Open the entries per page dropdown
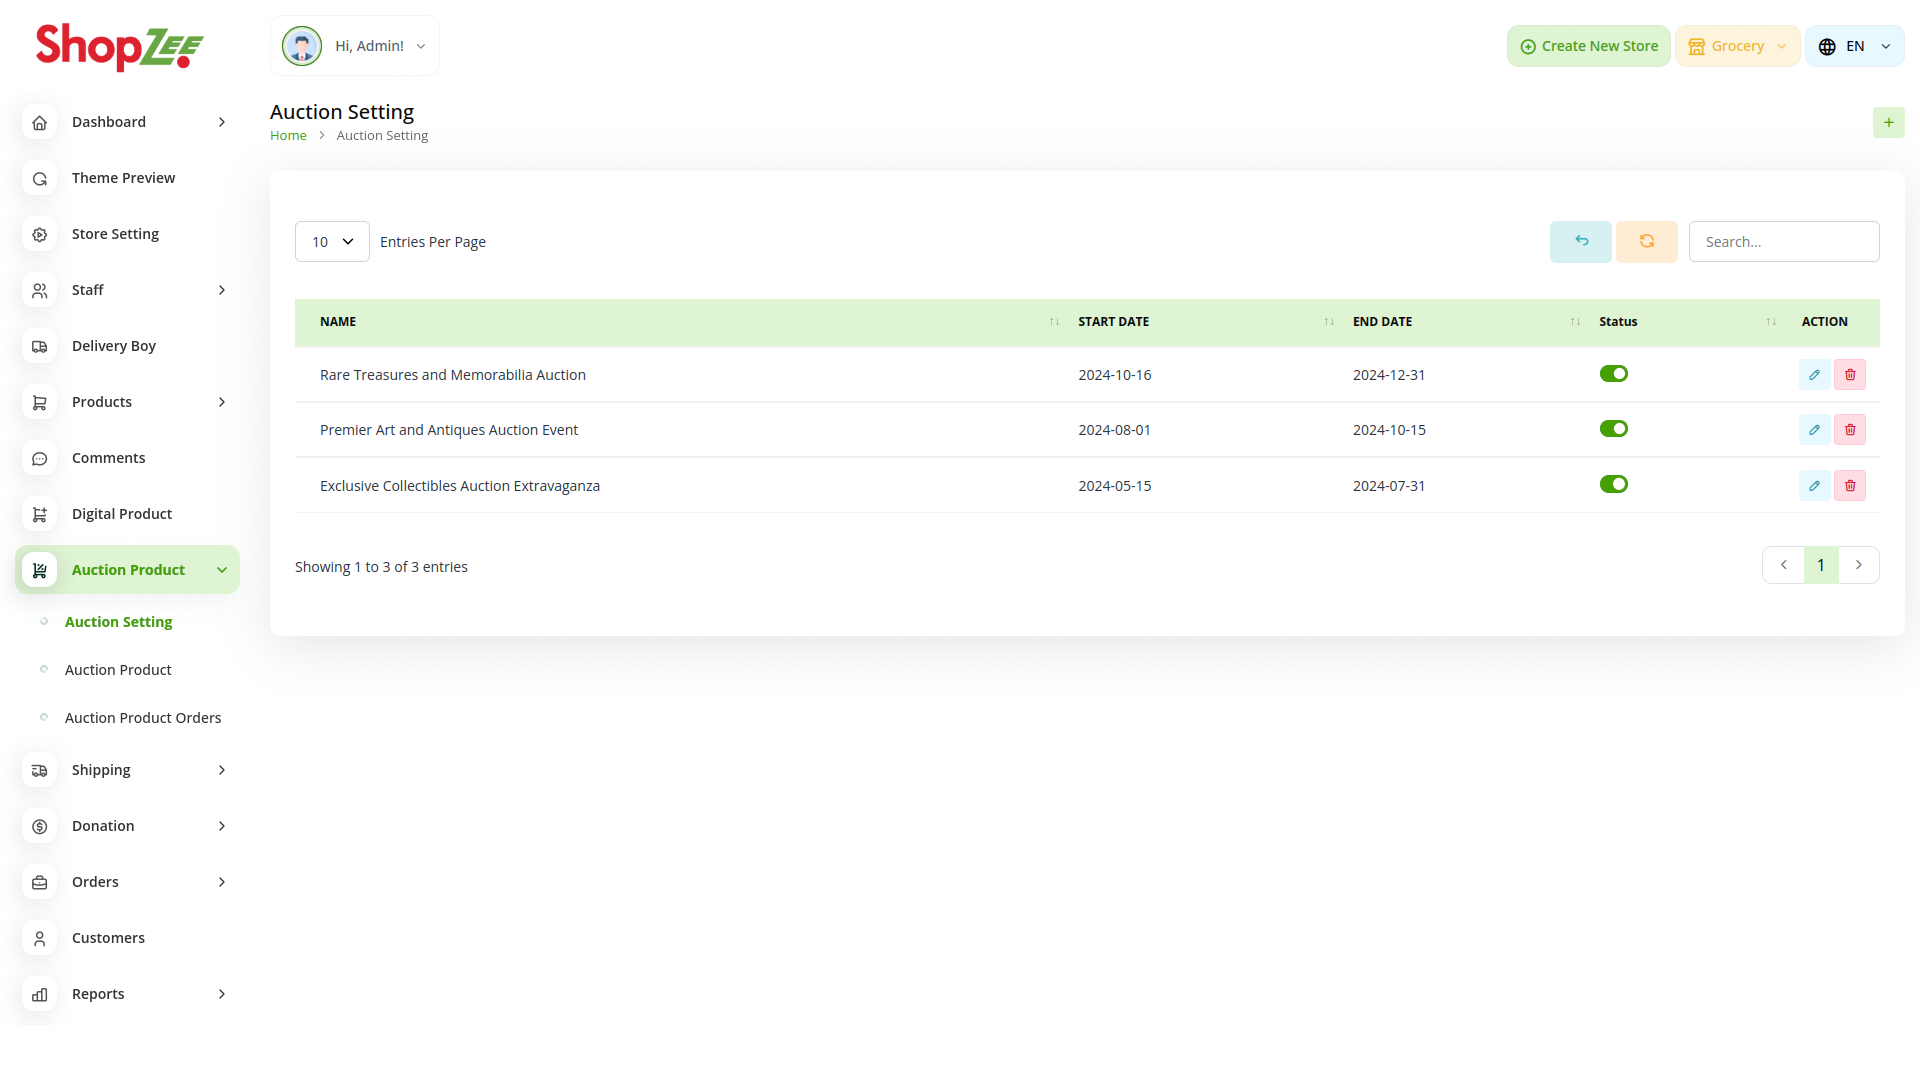Image resolution: width=1920 pixels, height=1080 pixels. [x=332, y=242]
